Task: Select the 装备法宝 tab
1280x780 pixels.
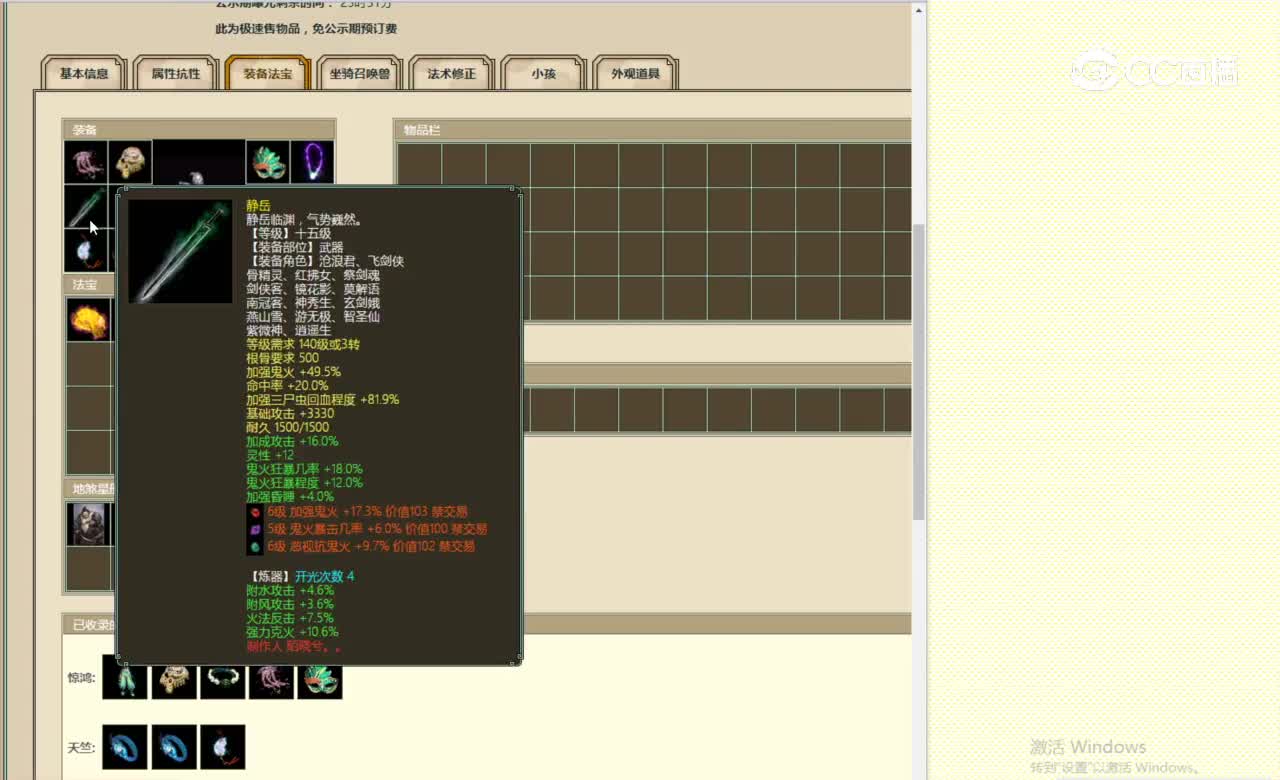Action: pos(268,73)
